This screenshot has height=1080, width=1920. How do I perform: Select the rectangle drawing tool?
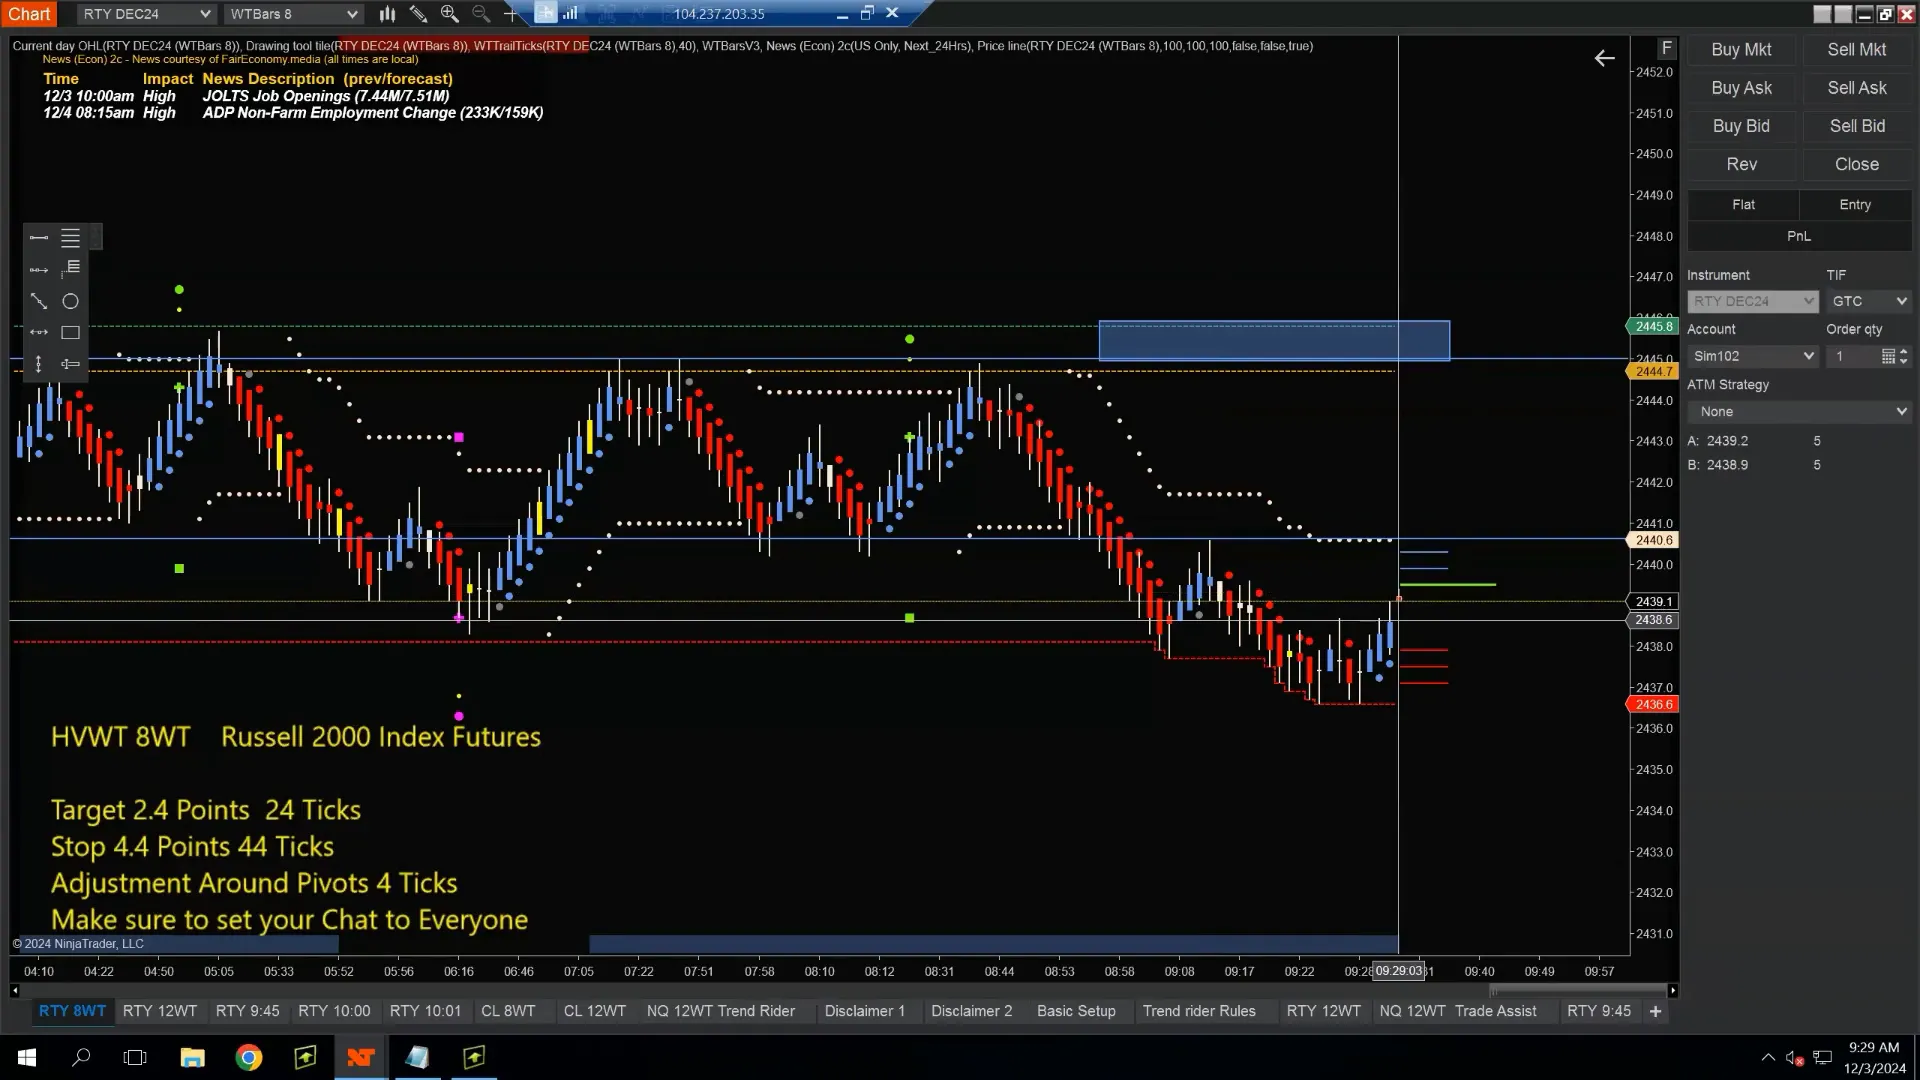(x=70, y=332)
